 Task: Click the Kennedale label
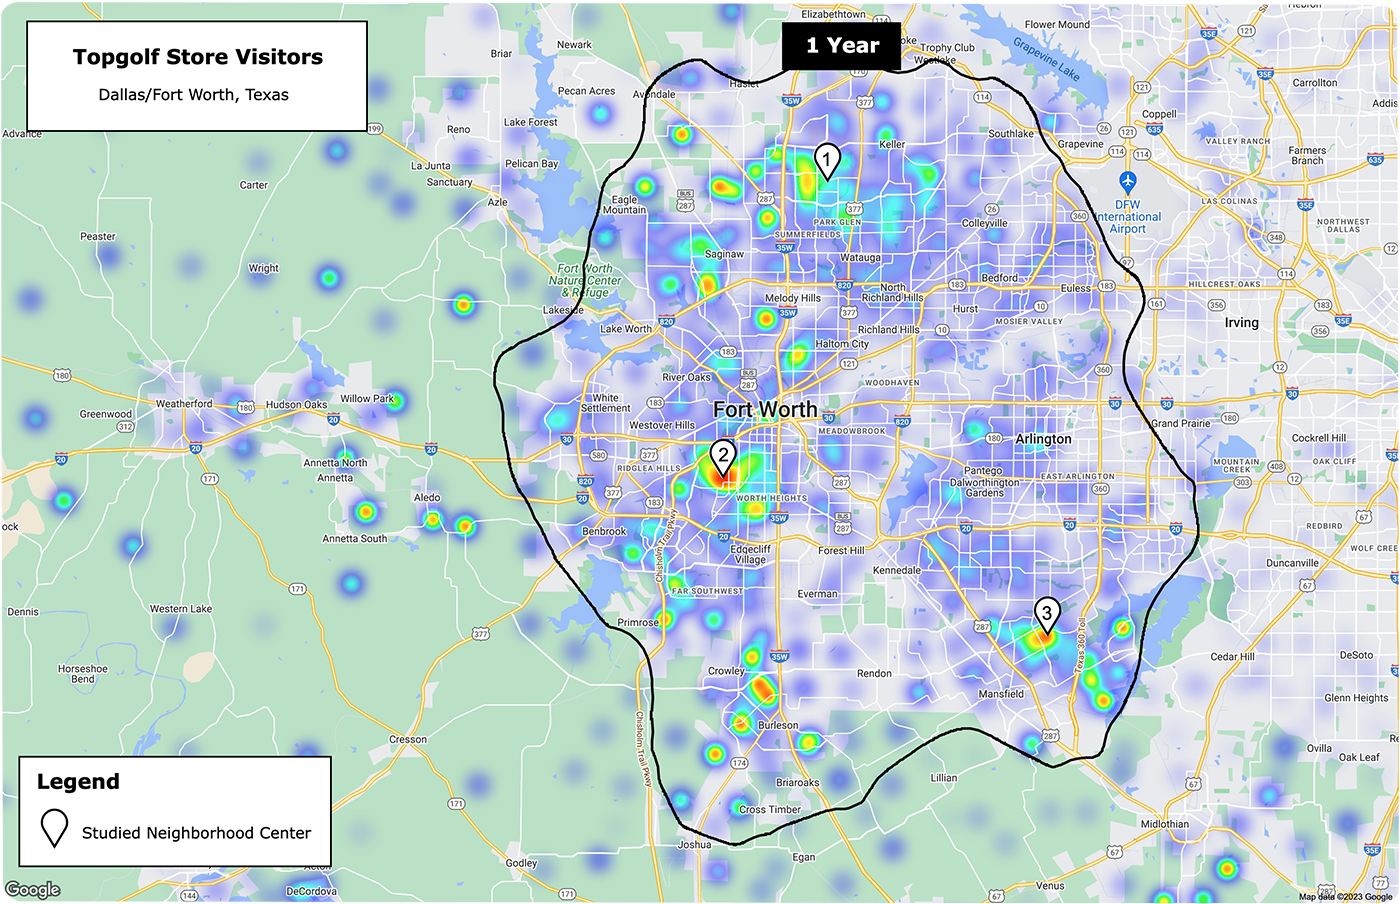coord(897,570)
